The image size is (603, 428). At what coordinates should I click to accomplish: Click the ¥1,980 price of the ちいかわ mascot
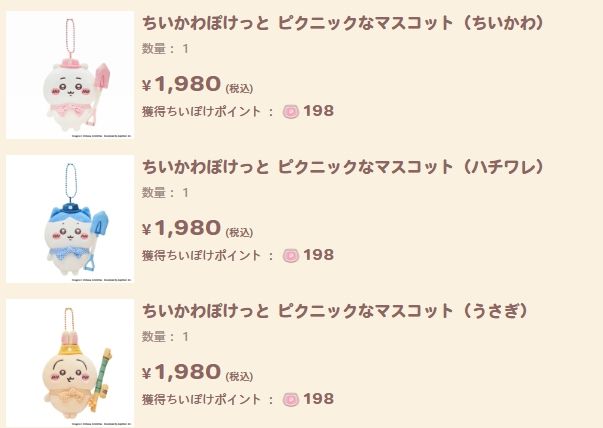coord(182,84)
